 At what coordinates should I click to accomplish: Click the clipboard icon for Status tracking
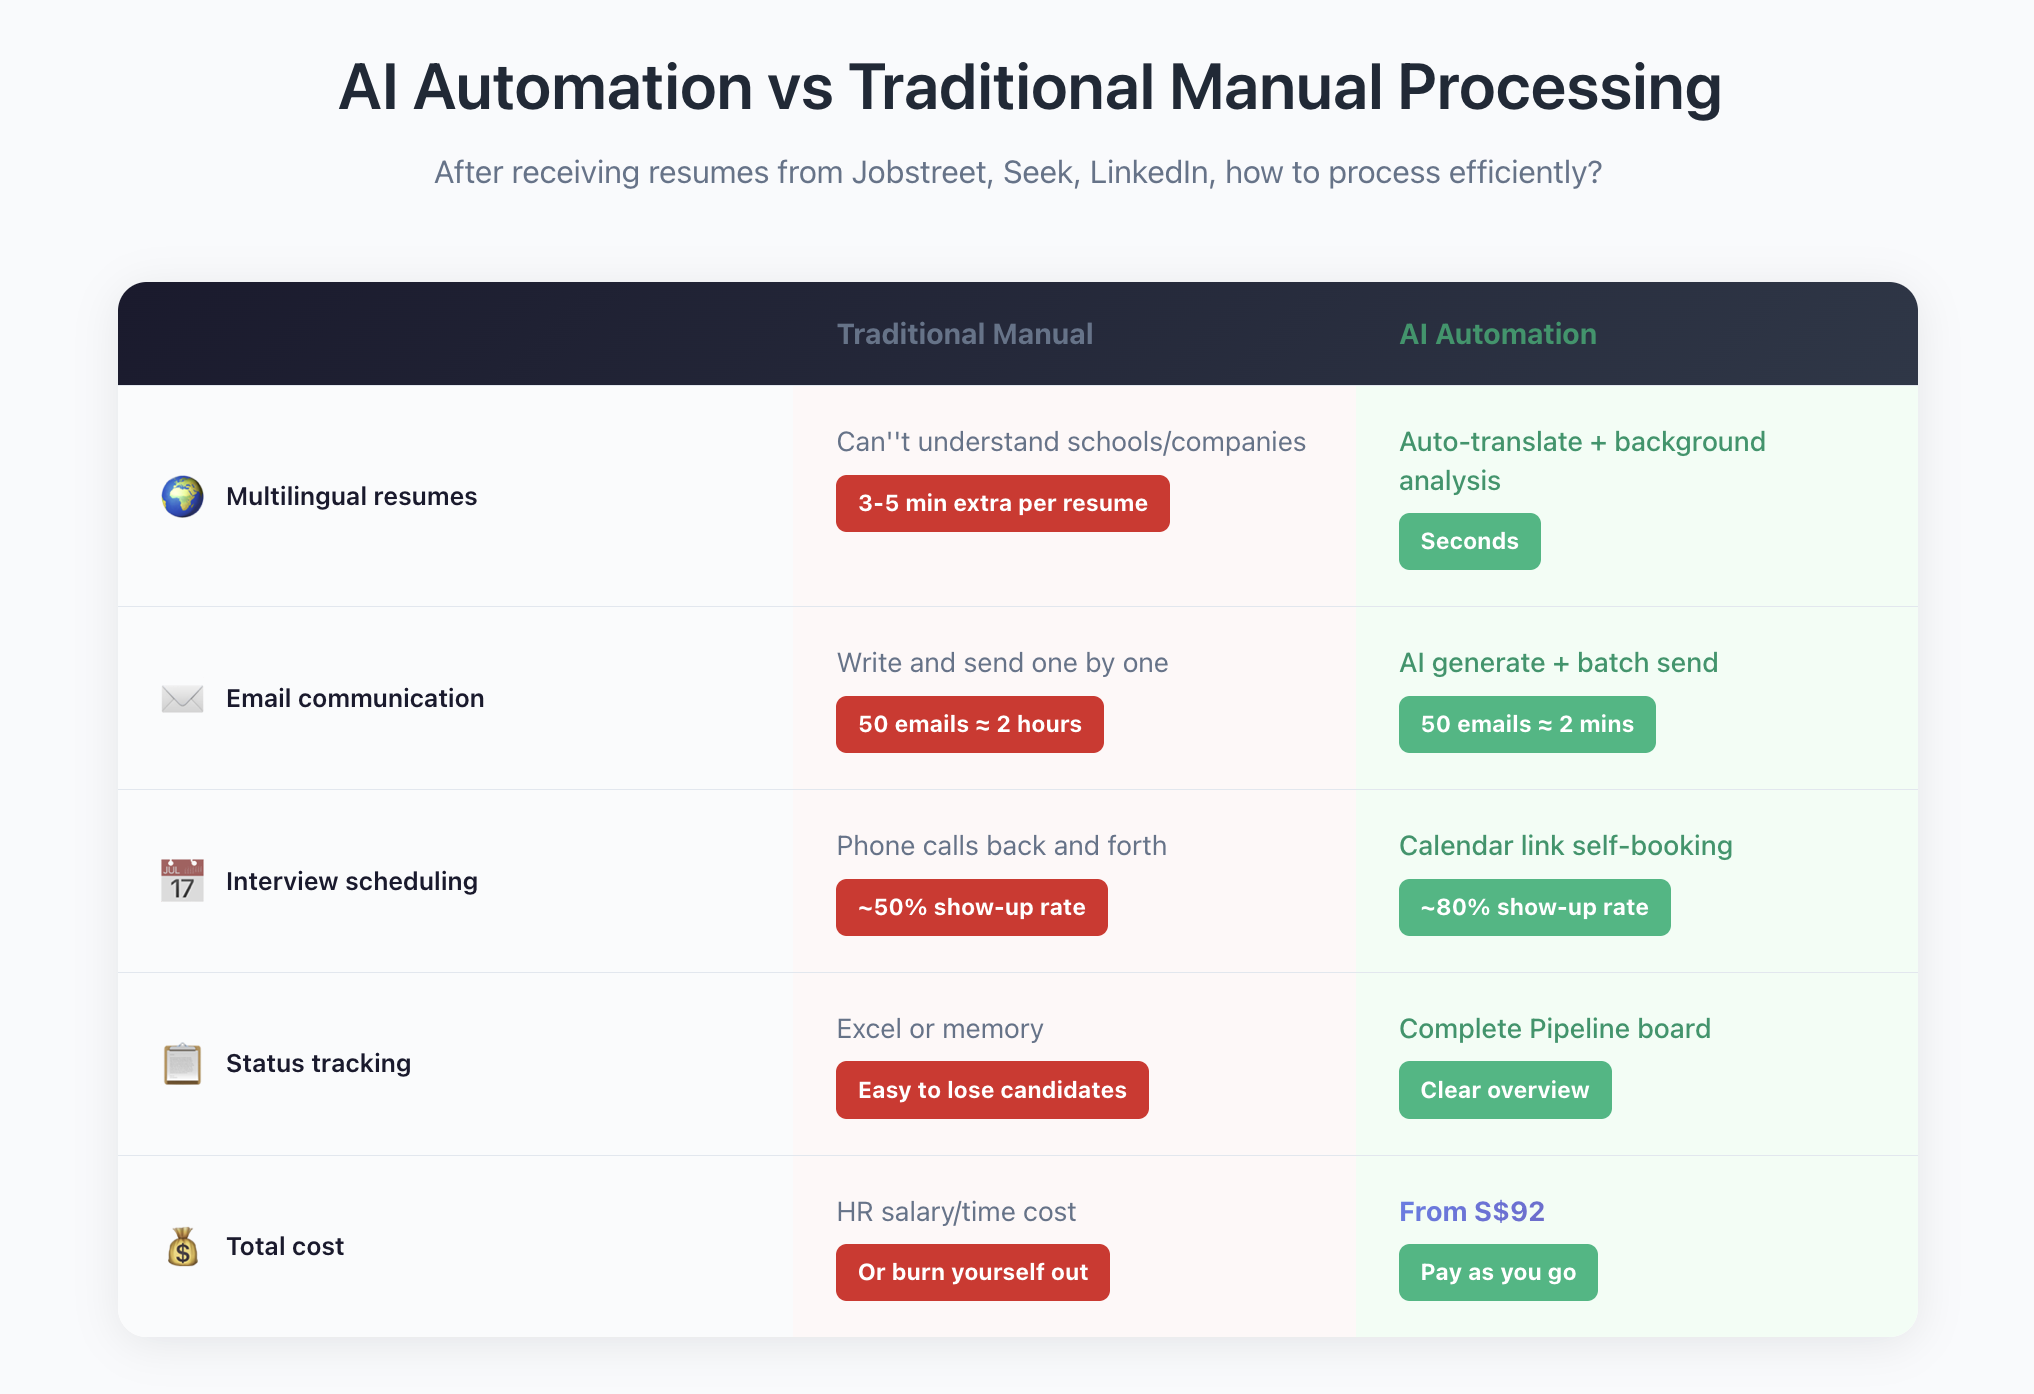pyautogui.click(x=182, y=1063)
